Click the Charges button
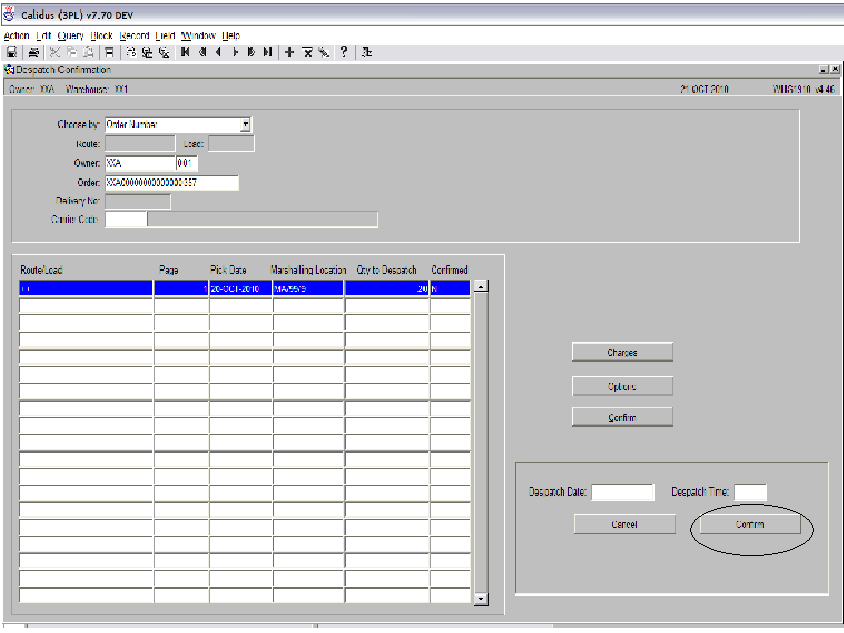The height and width of the screenshot is (633, 844). (622, 353)
